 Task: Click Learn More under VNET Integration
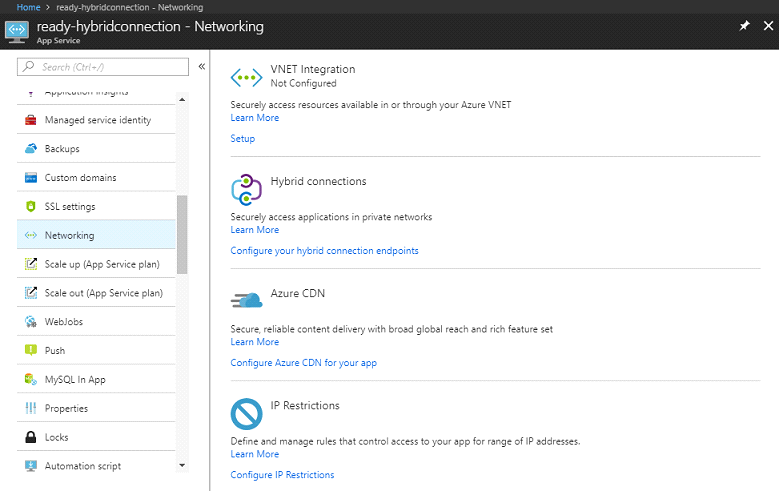[x=254, y=118]
